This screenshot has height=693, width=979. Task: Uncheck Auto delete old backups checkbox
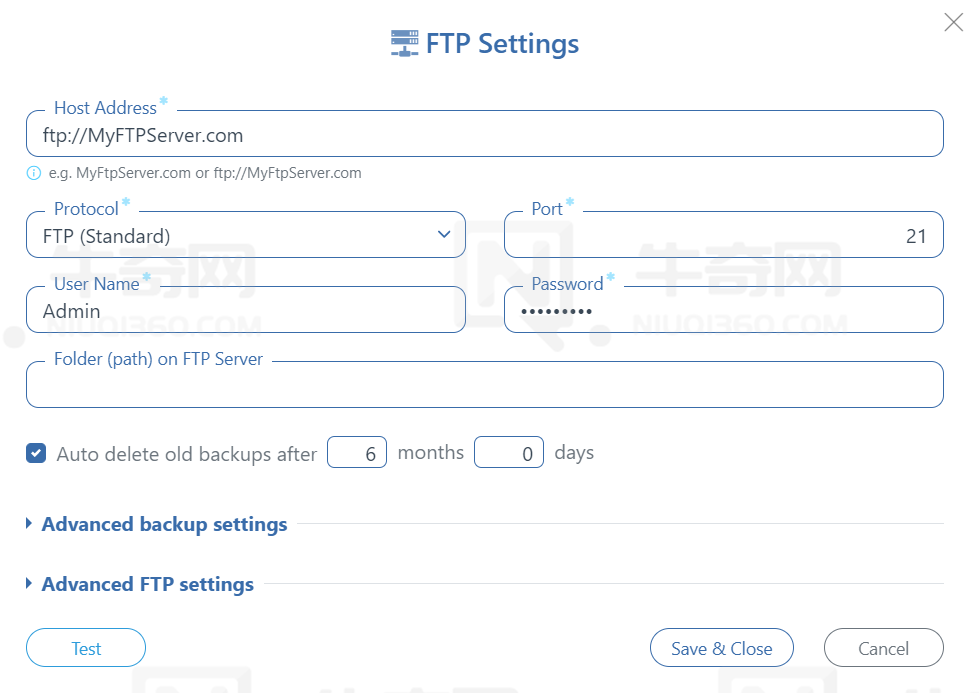click(36, 453)
